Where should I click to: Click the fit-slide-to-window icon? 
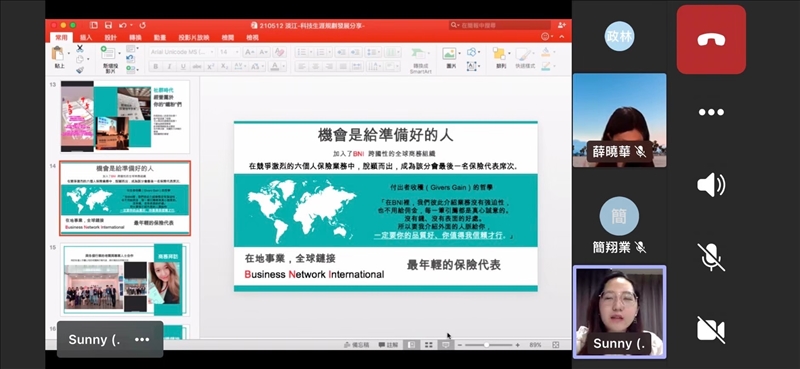click(x=556, y=345)
